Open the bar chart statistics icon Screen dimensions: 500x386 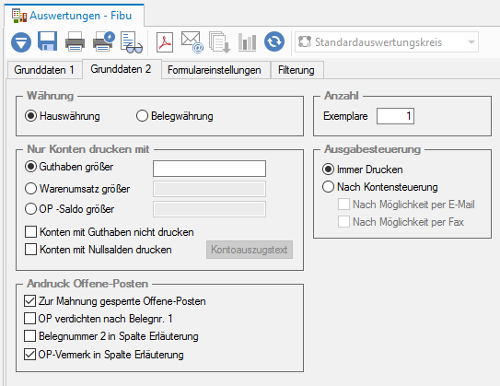[x=247, y=42]
